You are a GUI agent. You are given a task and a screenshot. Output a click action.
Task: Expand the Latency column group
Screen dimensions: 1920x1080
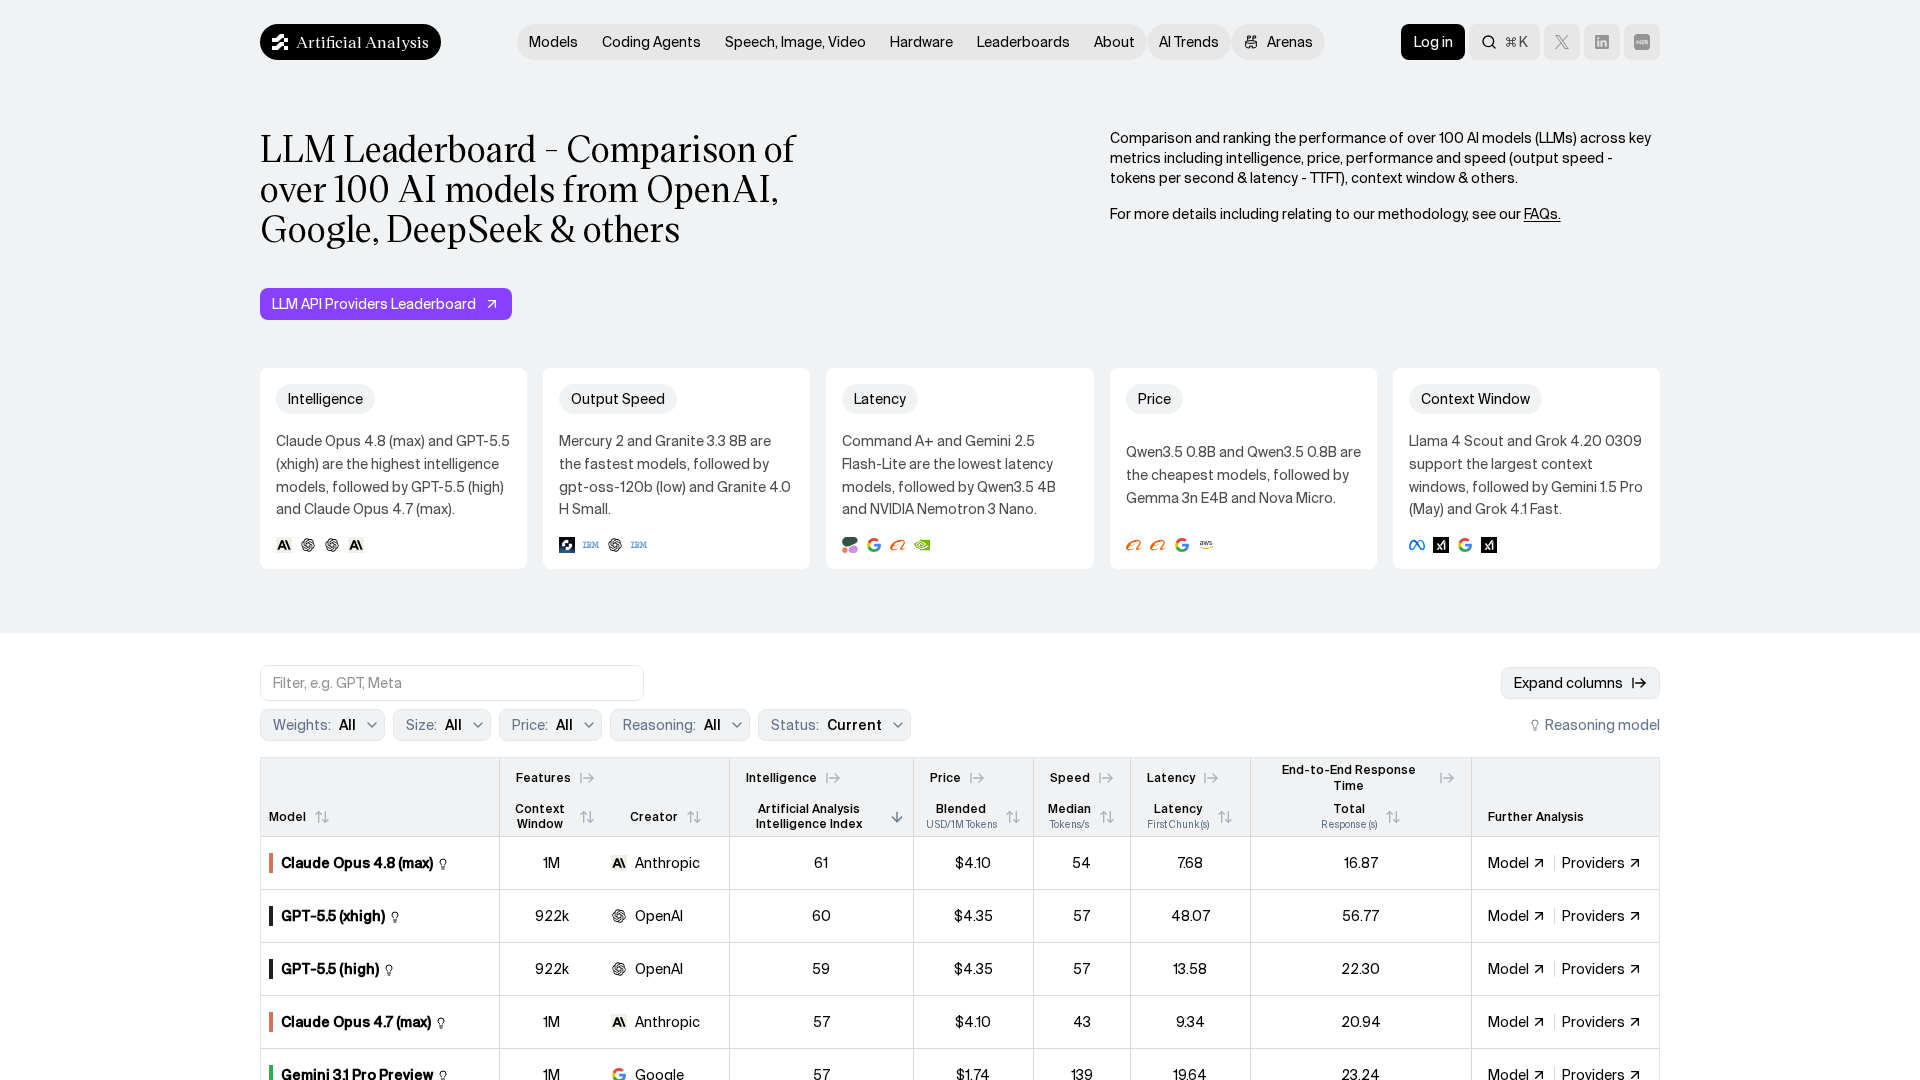click(x=1211, y=778)
